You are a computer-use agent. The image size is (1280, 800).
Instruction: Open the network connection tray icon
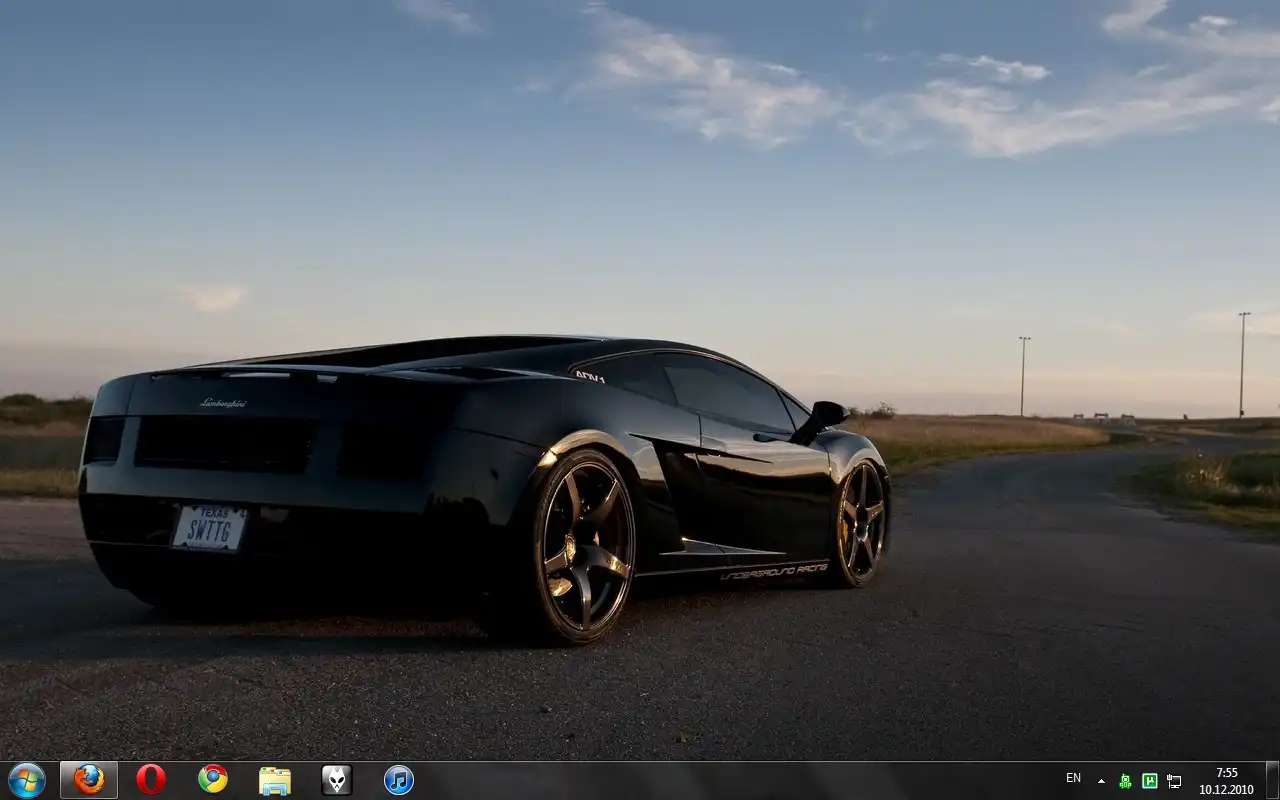[1174, 781]
